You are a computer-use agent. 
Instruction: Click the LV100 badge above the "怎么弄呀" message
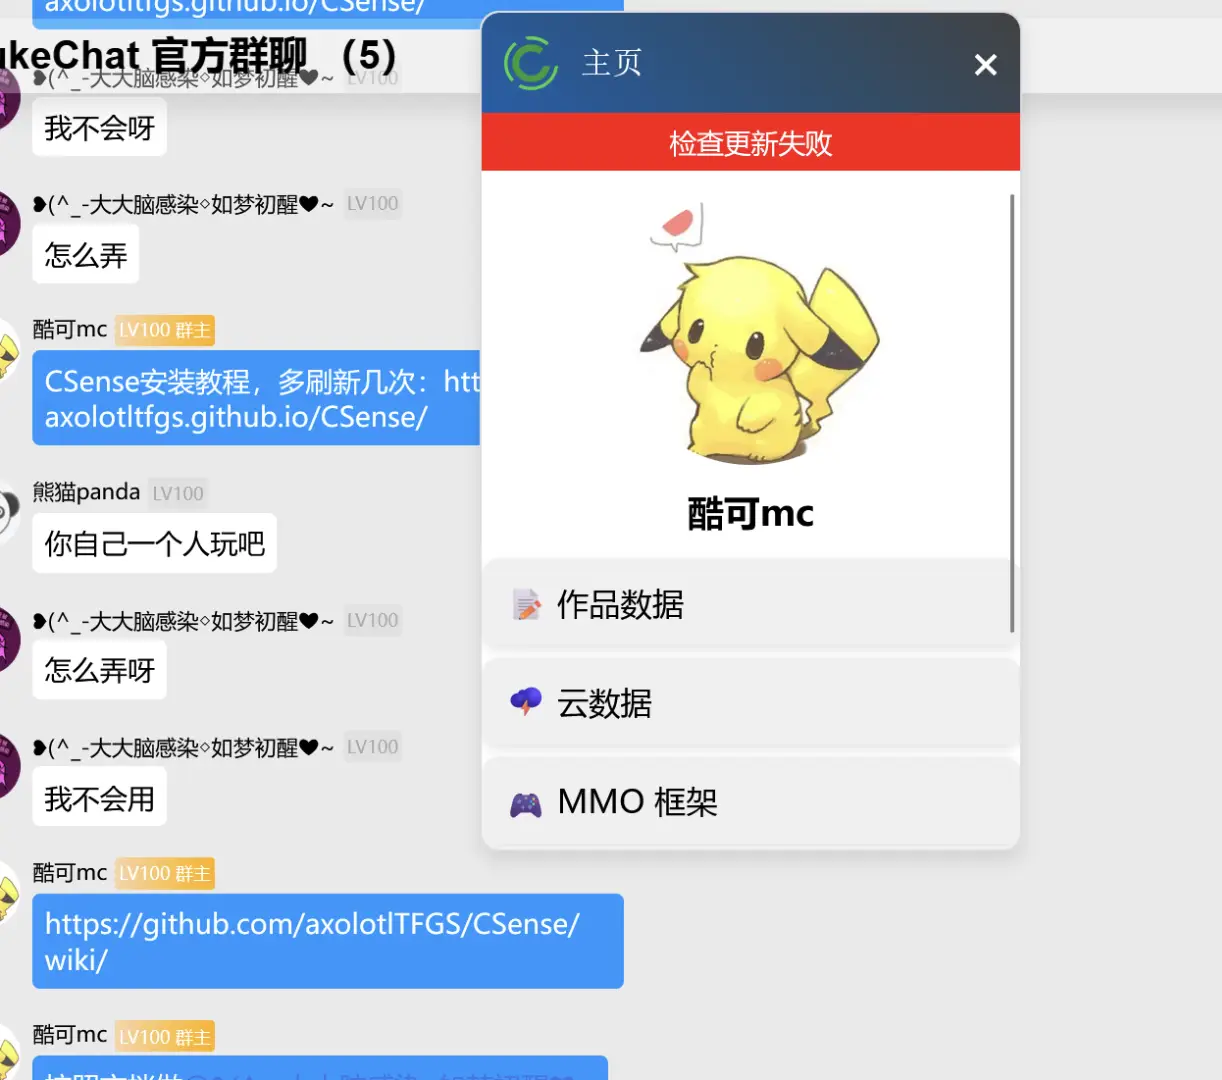pyautogui.click(x=373, y=620)
